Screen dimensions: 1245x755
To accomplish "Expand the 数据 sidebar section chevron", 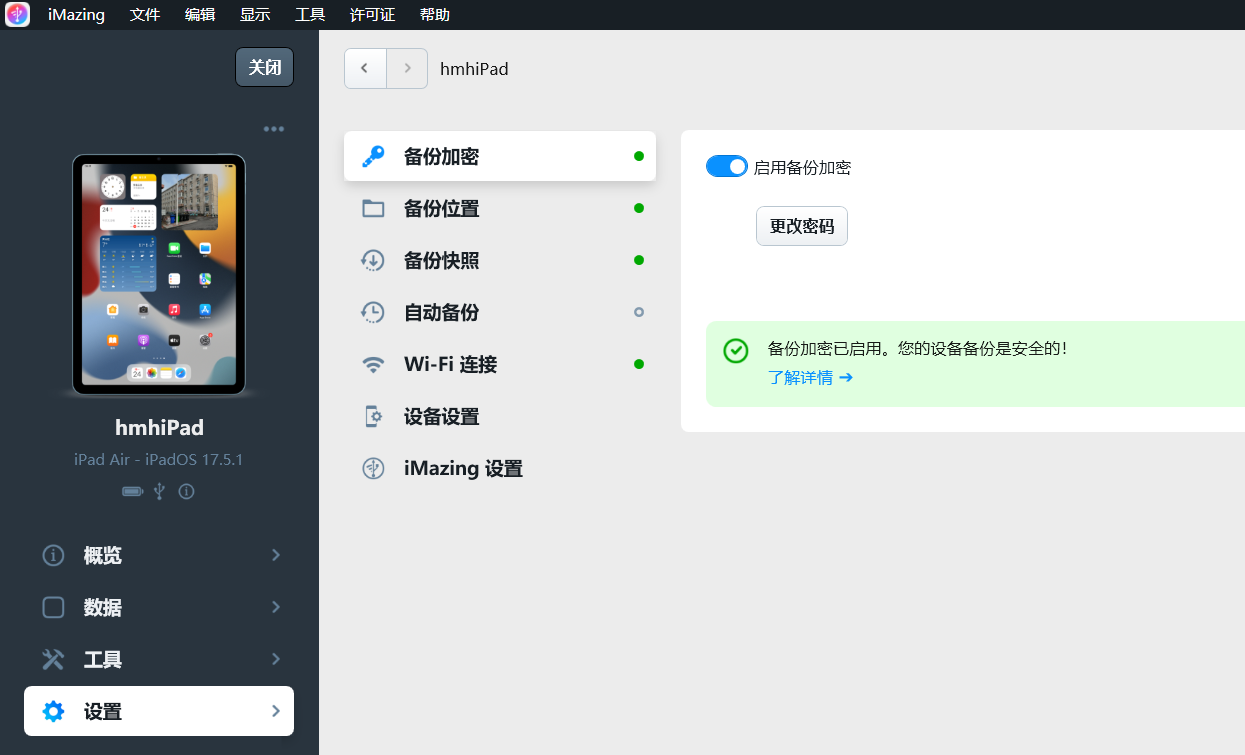I will pyautogui.click(x=276, y=607).
